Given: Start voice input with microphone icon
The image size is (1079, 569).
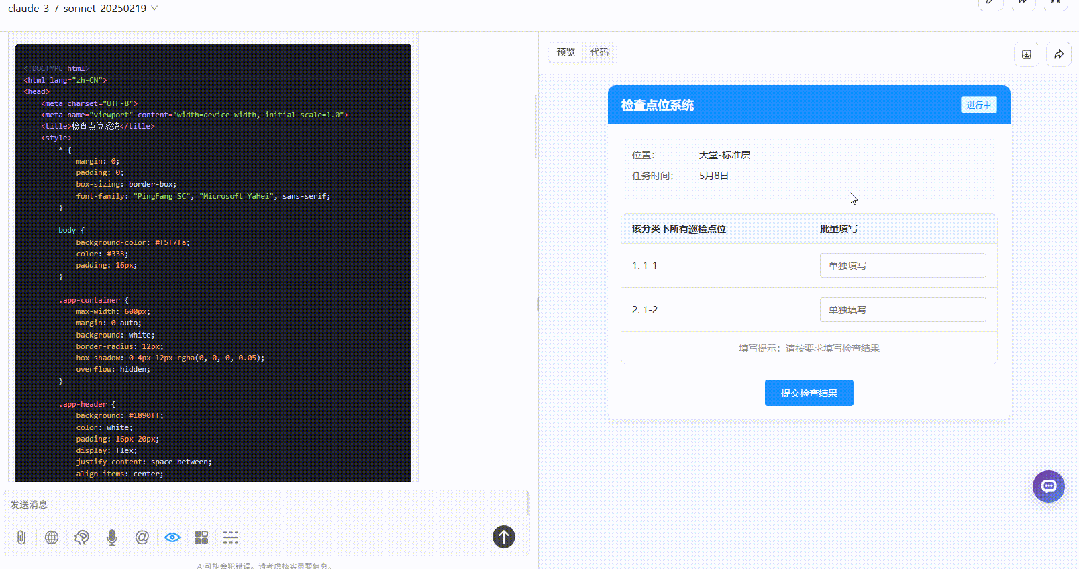Looking at the screenshot, I should pyautogui.click(x=111, y=537).
